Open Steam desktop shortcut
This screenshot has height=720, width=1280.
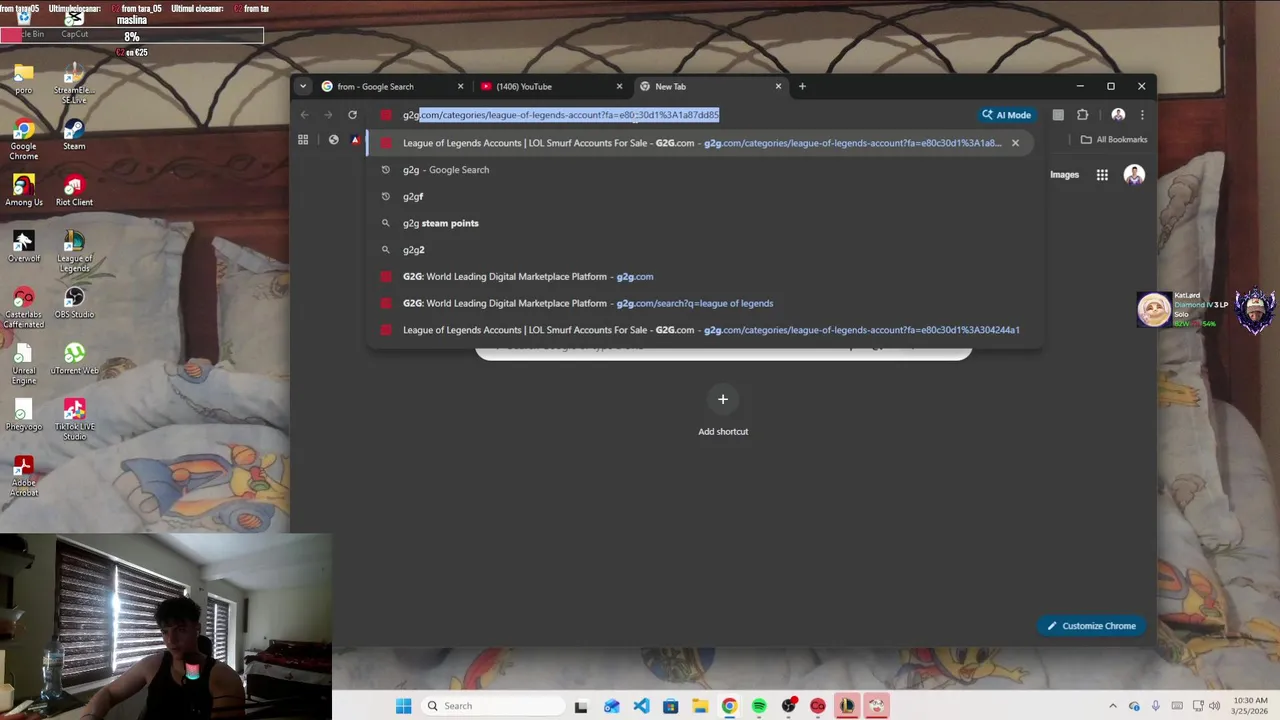pyautogui.click(x=74, y=135)
